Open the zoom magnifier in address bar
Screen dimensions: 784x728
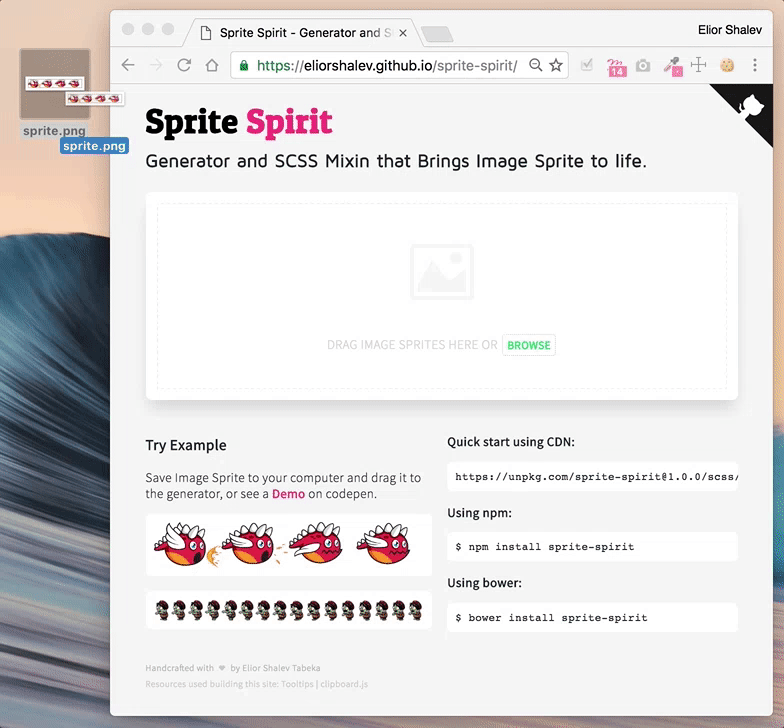point(536,65)
